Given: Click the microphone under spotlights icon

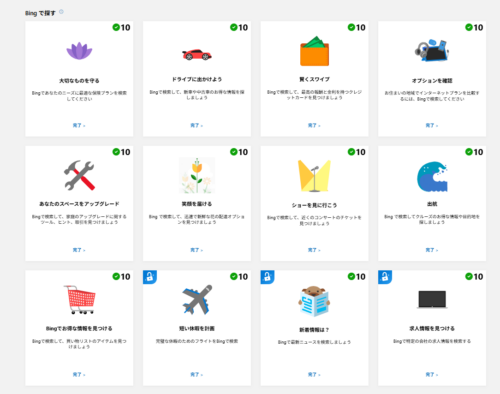Looking at the screenshot, I should coord(314,176).
